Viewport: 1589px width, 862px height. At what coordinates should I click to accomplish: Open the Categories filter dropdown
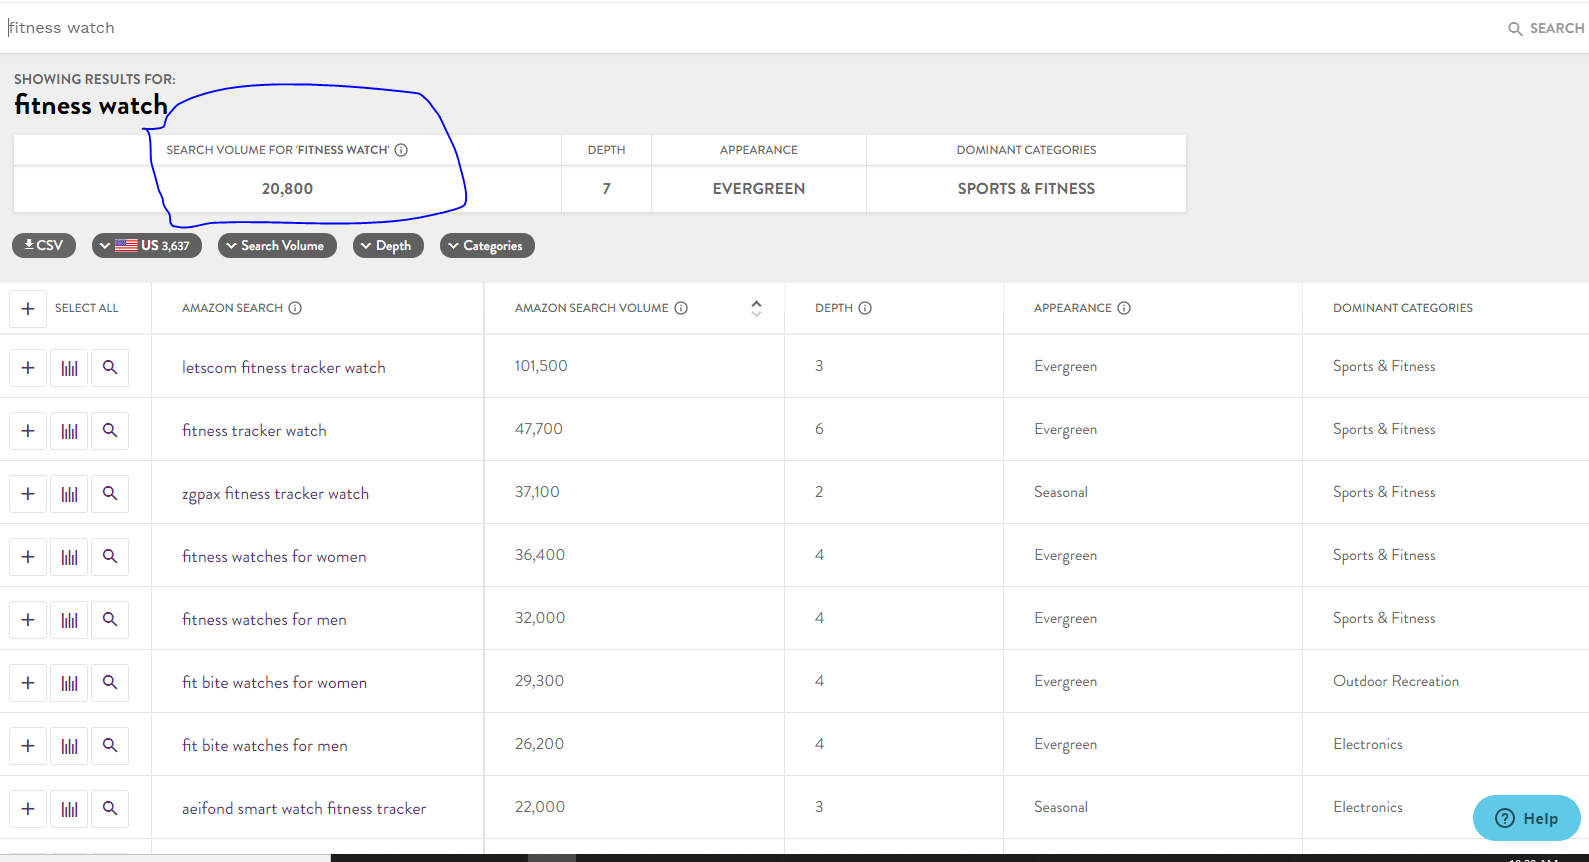(x=487, y=246)
